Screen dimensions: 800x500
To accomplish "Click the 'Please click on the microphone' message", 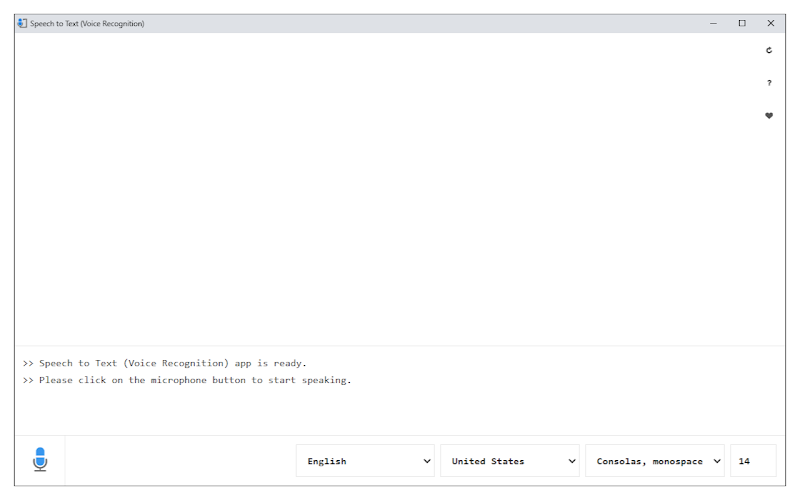I will coord(187,380).
